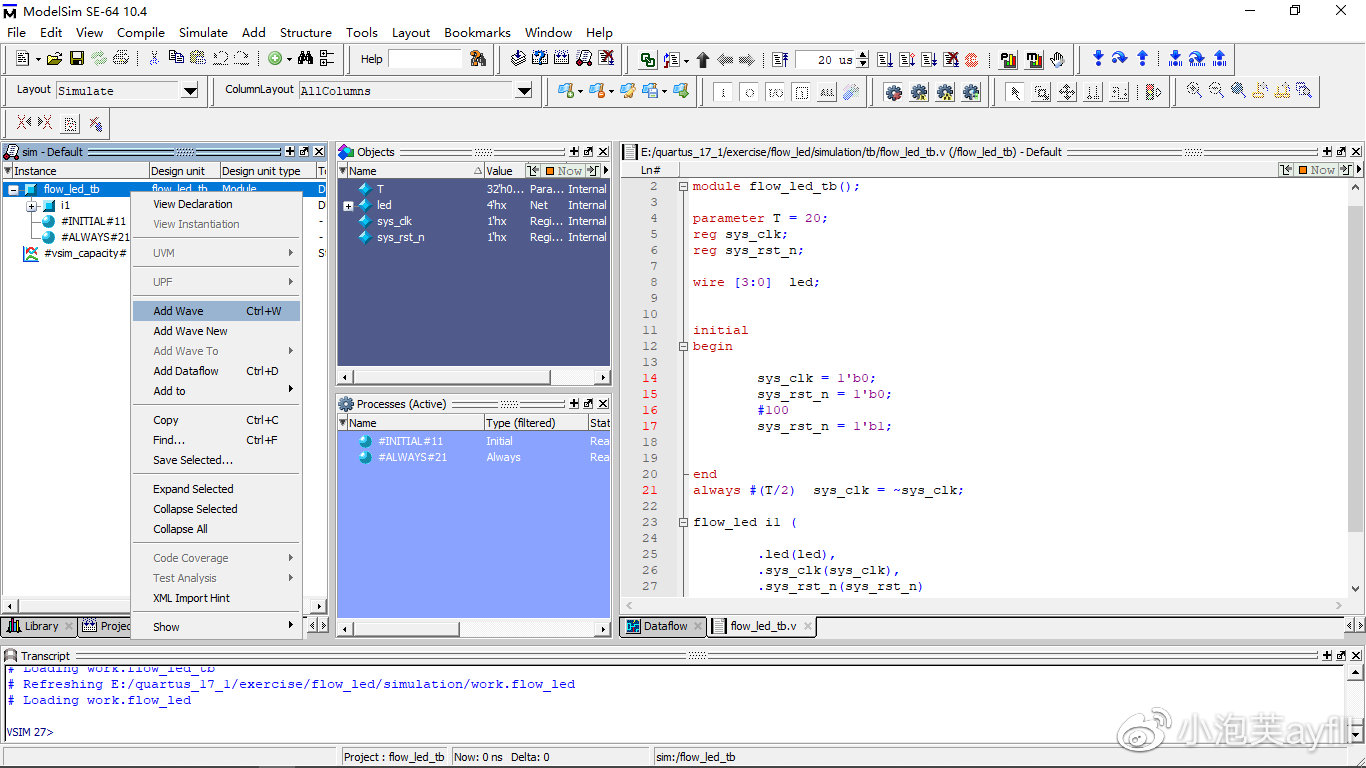The width and height of the screenshot is (1366, 768).
Task: Enable Zoom mode cursor button
Action: [1041, 93]
